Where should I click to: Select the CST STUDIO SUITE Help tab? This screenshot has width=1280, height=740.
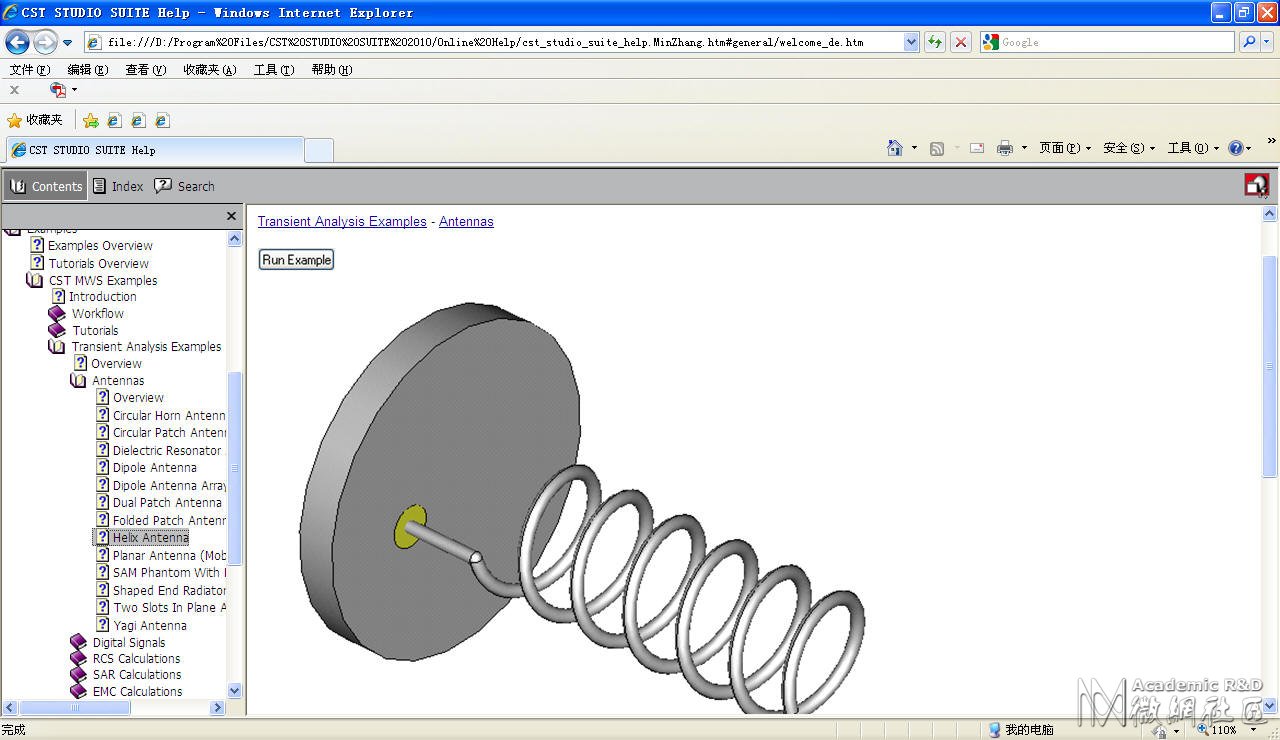tap(155, 150)
